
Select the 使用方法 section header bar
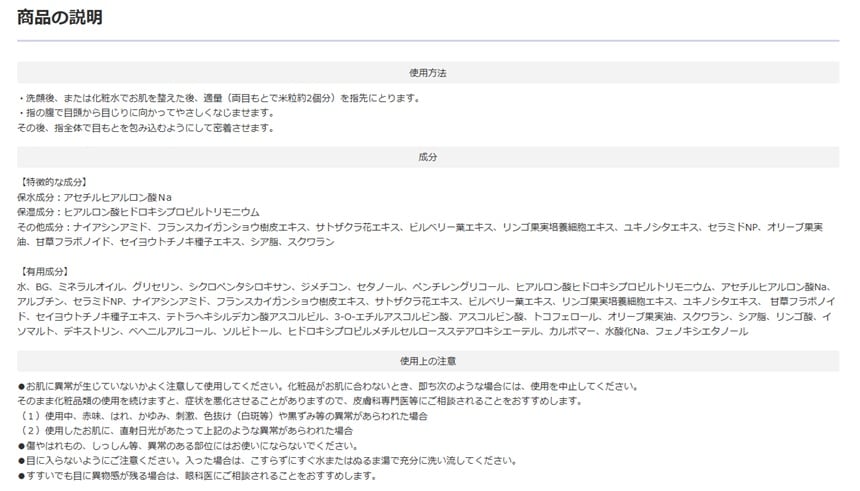point(428,73)
